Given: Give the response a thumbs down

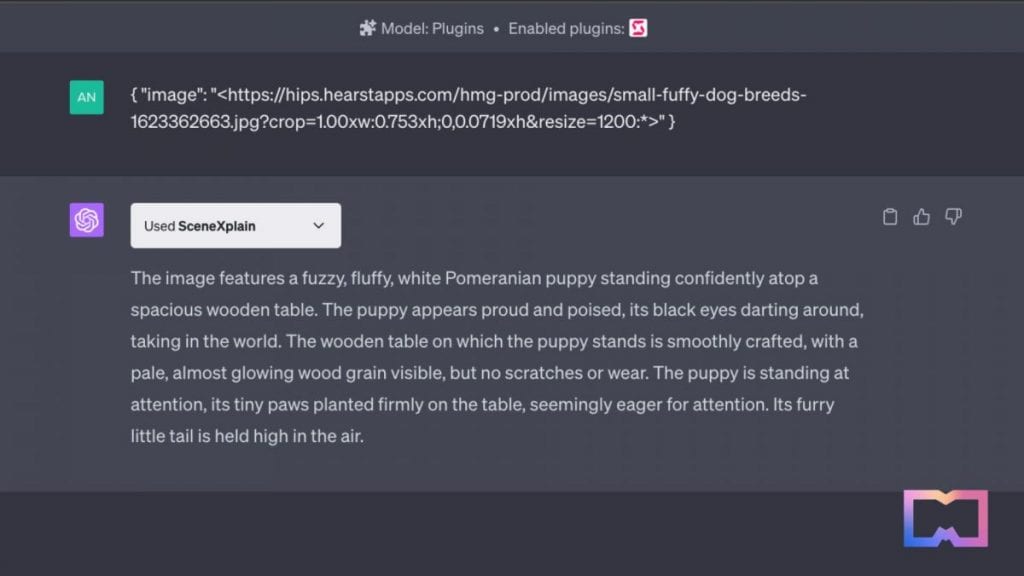Looking at the screenshot, I should (953, 217).
